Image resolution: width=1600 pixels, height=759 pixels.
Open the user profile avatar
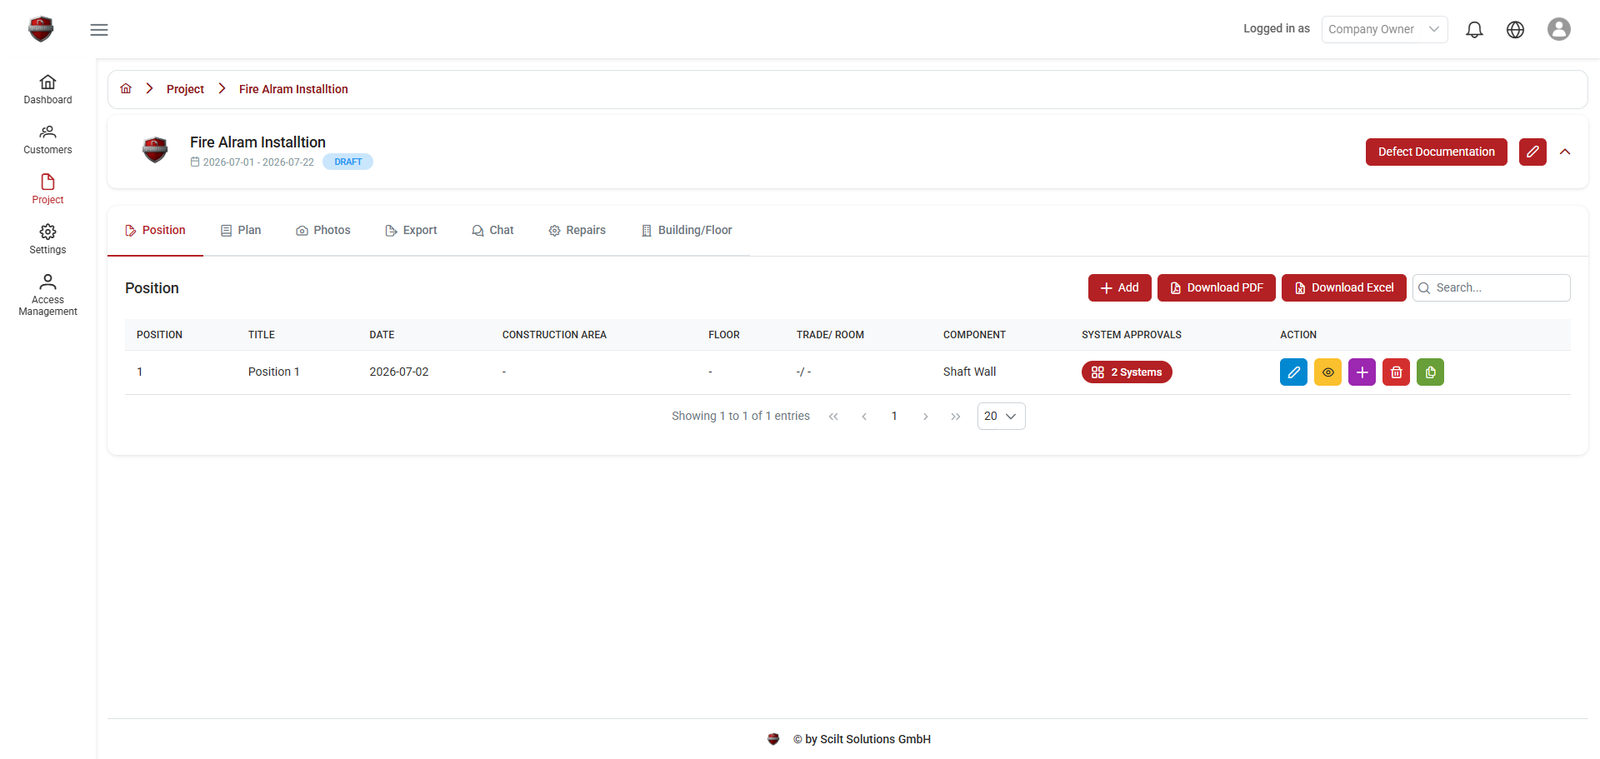[1558, 29]
